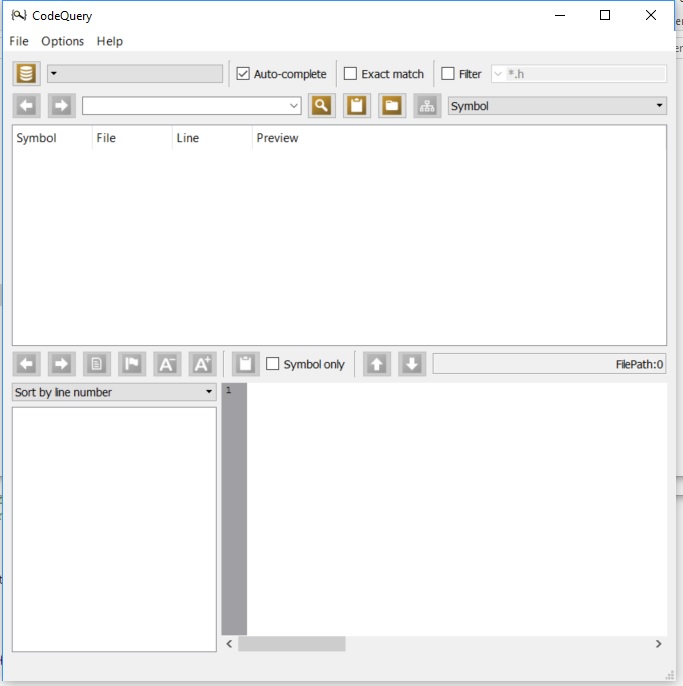Click the Preview column header
Screen dimensions: 683x686
point(278,138)
